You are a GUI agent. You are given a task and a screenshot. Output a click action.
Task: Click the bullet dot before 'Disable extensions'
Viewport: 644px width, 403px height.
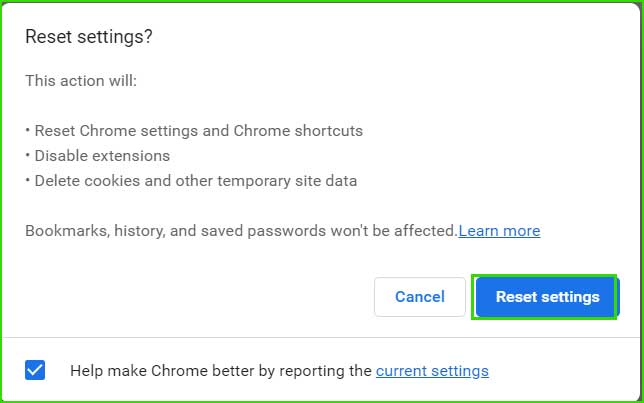click(x=28, y=155)
